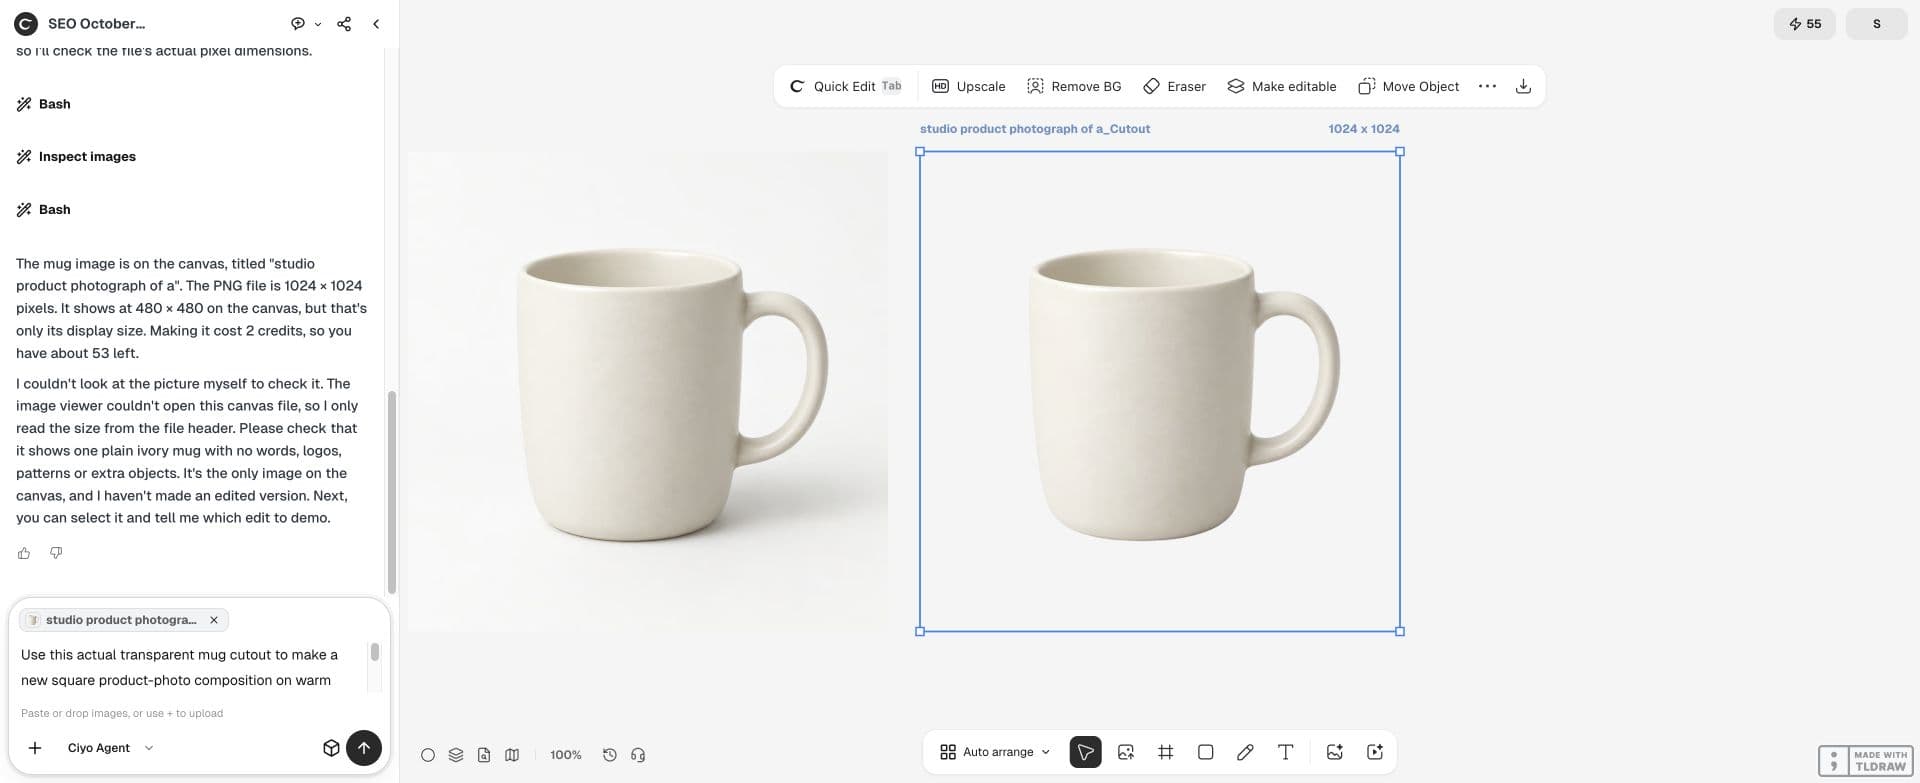Click the file search page icon
This screenshot has width=1920, height=783.
tap(484, 755)
